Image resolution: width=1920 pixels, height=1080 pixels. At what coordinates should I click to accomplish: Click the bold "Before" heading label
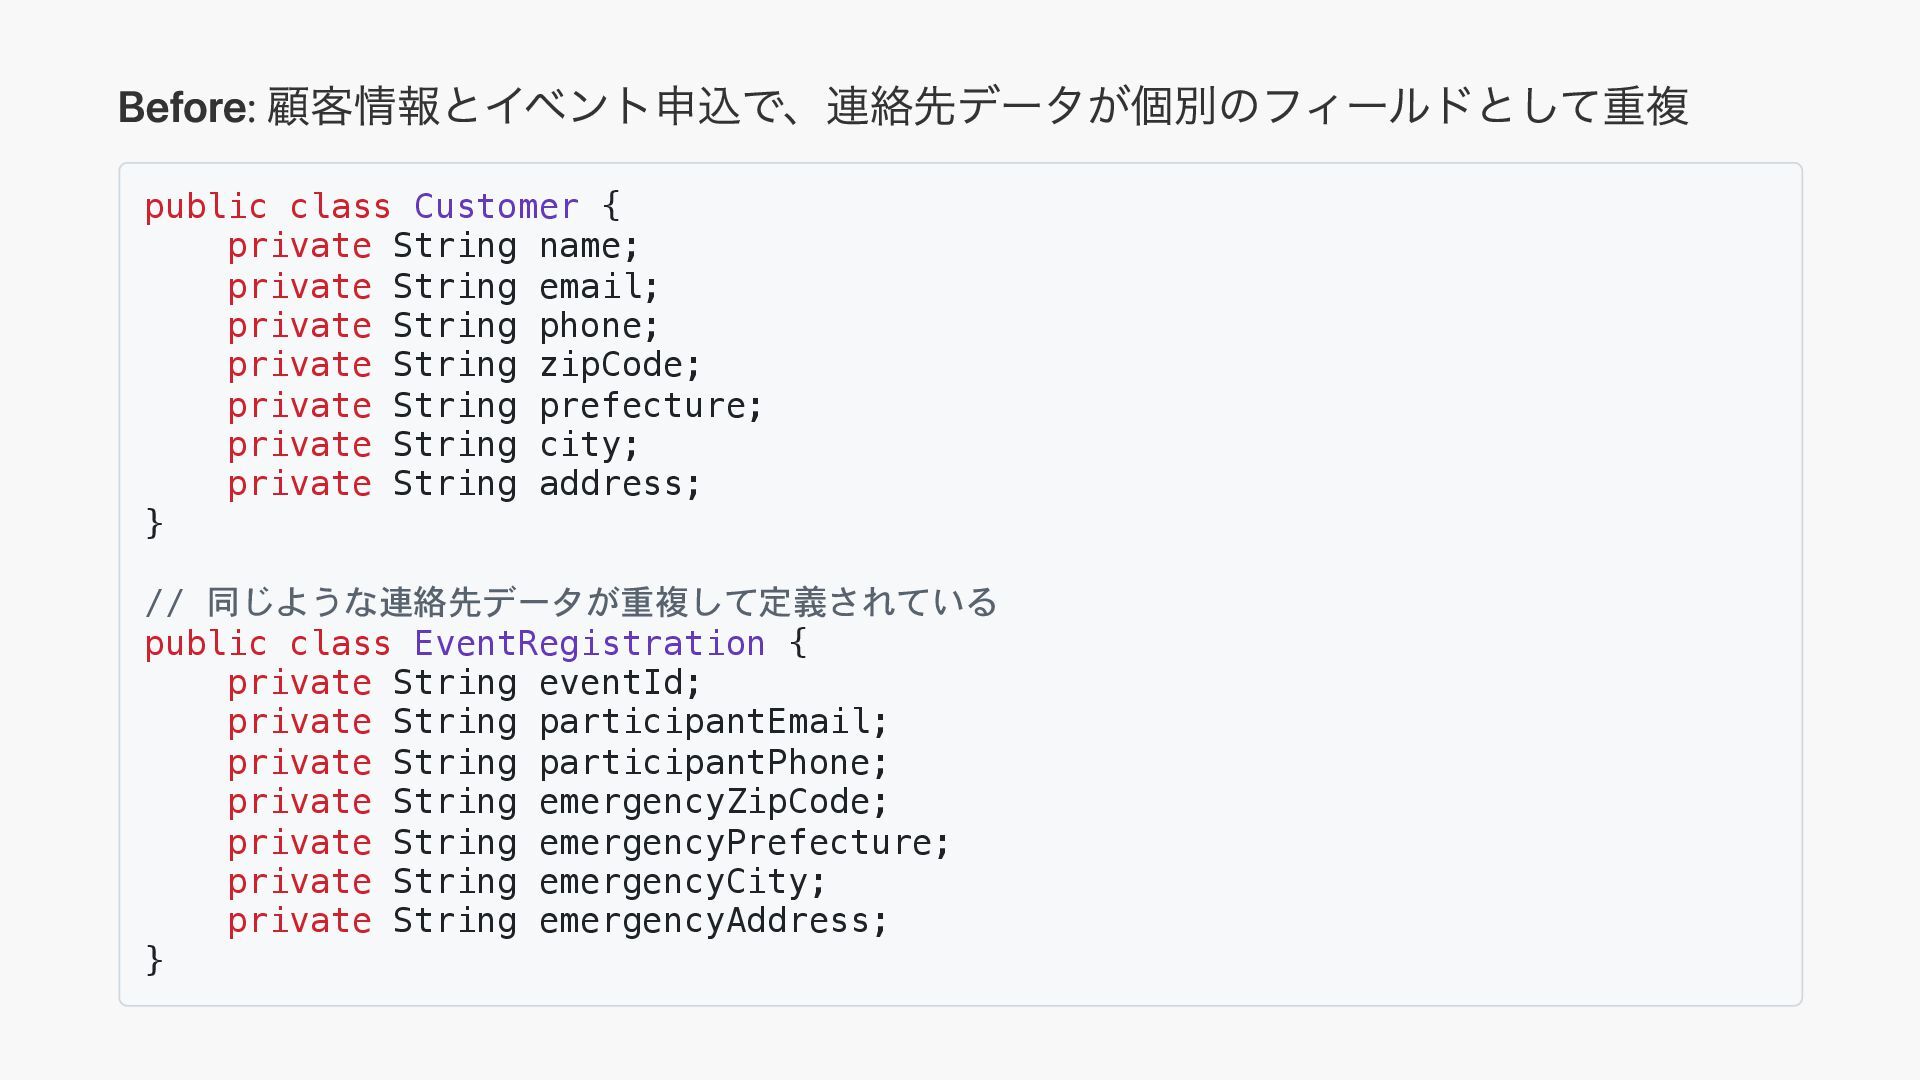pos(183,107)
